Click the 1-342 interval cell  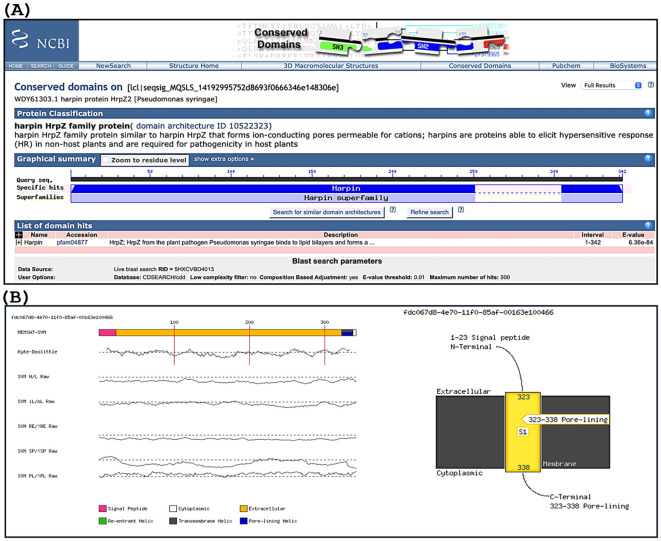593,242
